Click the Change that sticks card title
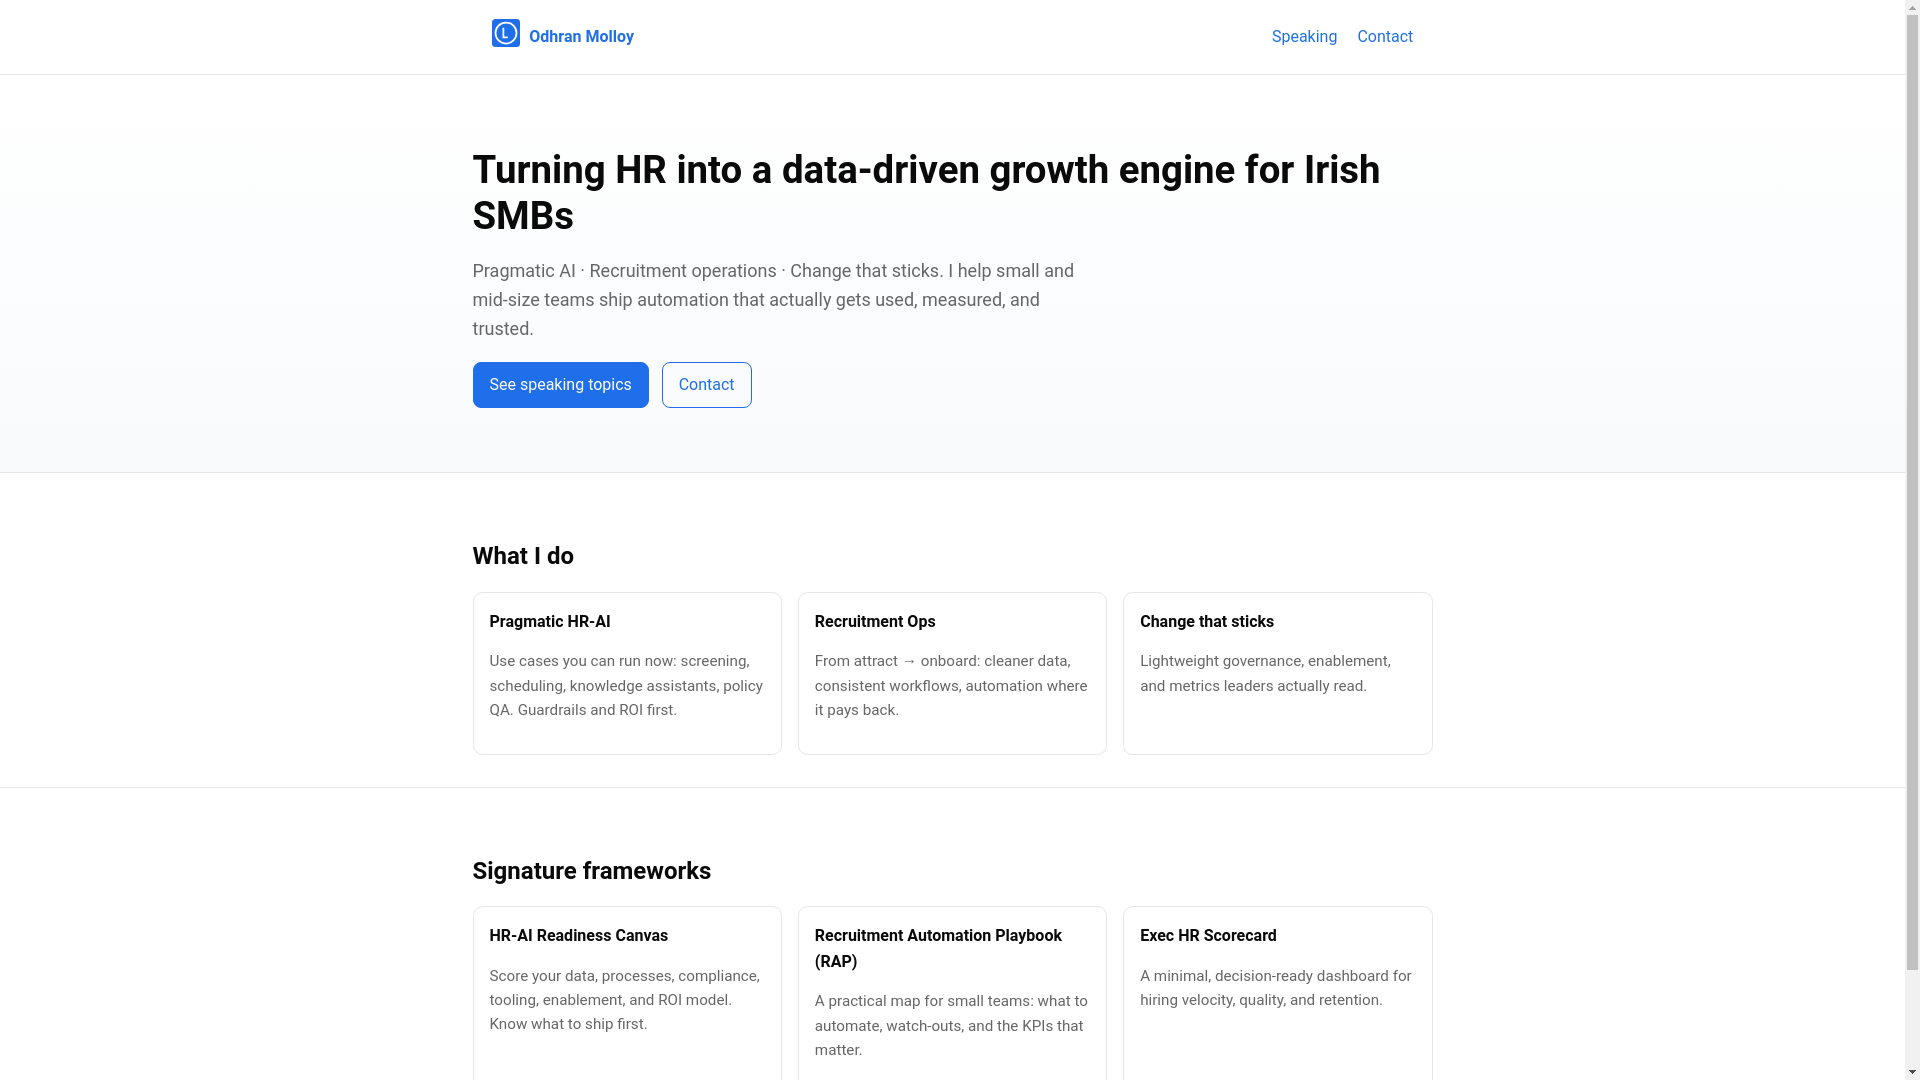1920x1080 pixels. click(1207, 622)
